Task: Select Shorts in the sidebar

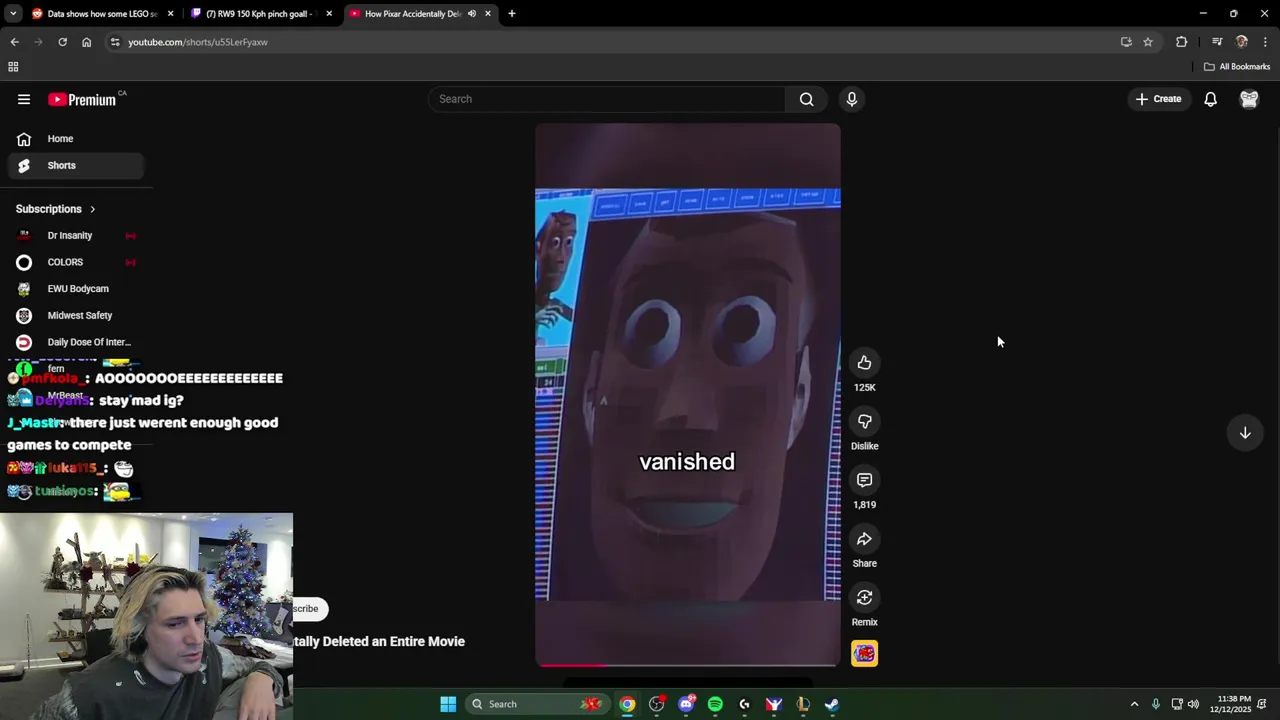Action: [x=76, y=166]
